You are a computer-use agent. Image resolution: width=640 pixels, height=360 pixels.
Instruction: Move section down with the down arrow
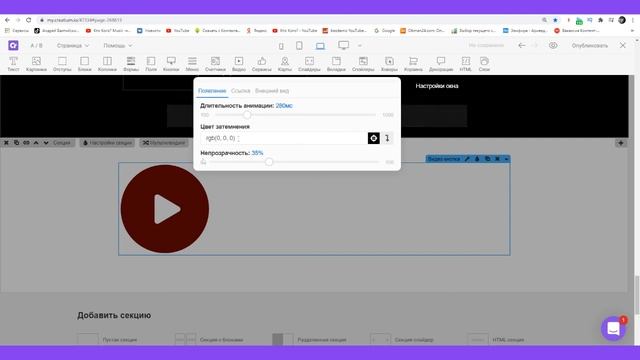coord(46,142)
